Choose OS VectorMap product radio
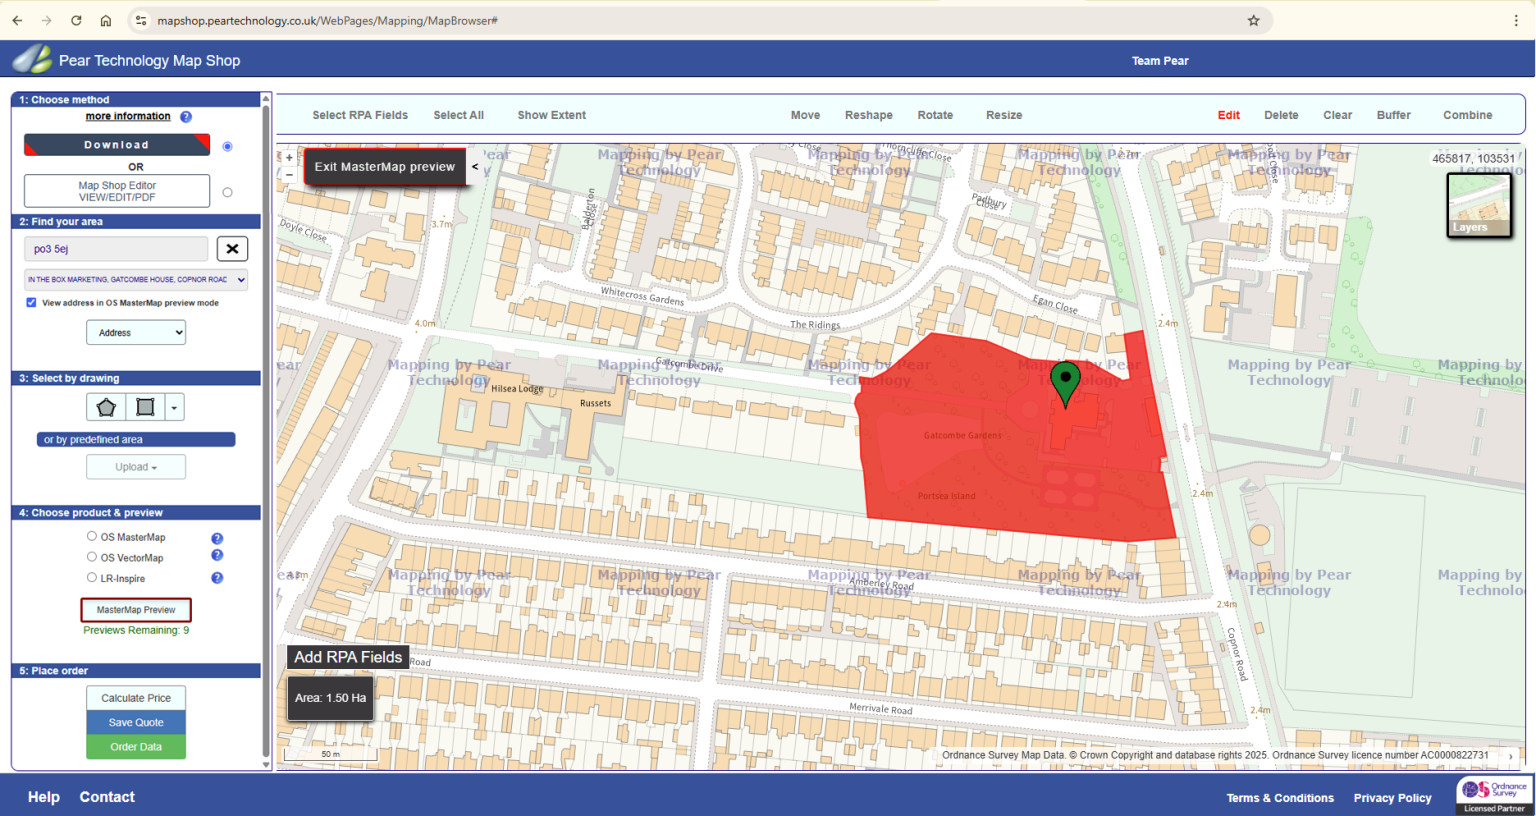The image size is (1536, 816). pyautogui.click(x=92, y=557)
